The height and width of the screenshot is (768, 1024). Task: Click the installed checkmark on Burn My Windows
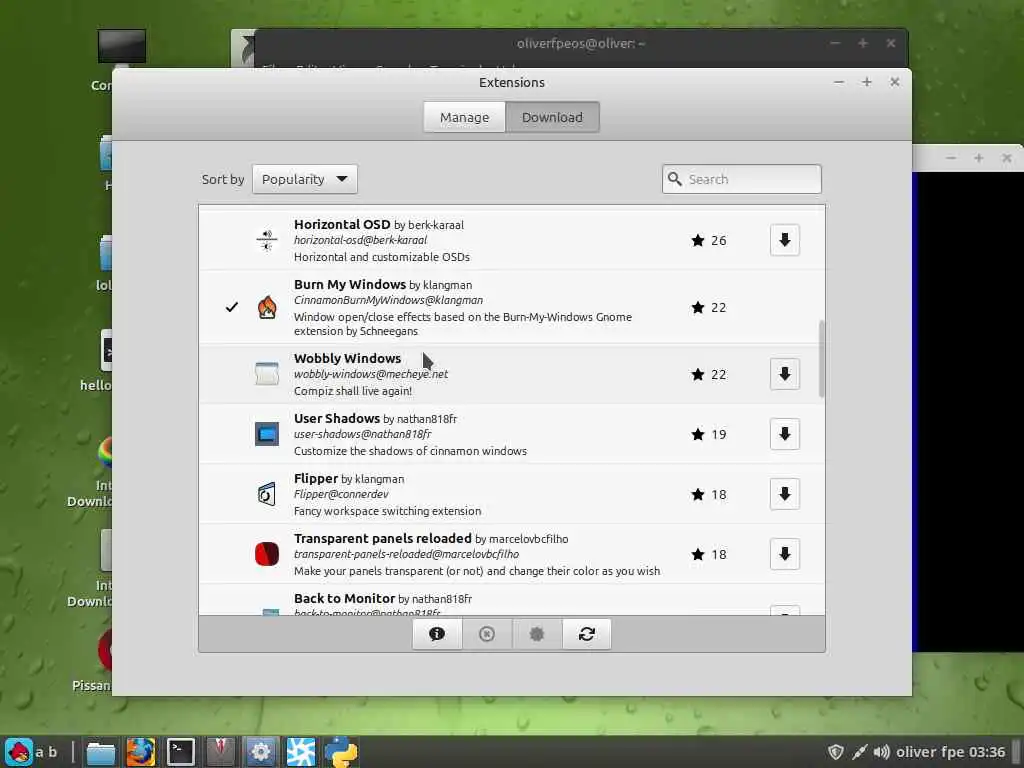pos(232,307)
